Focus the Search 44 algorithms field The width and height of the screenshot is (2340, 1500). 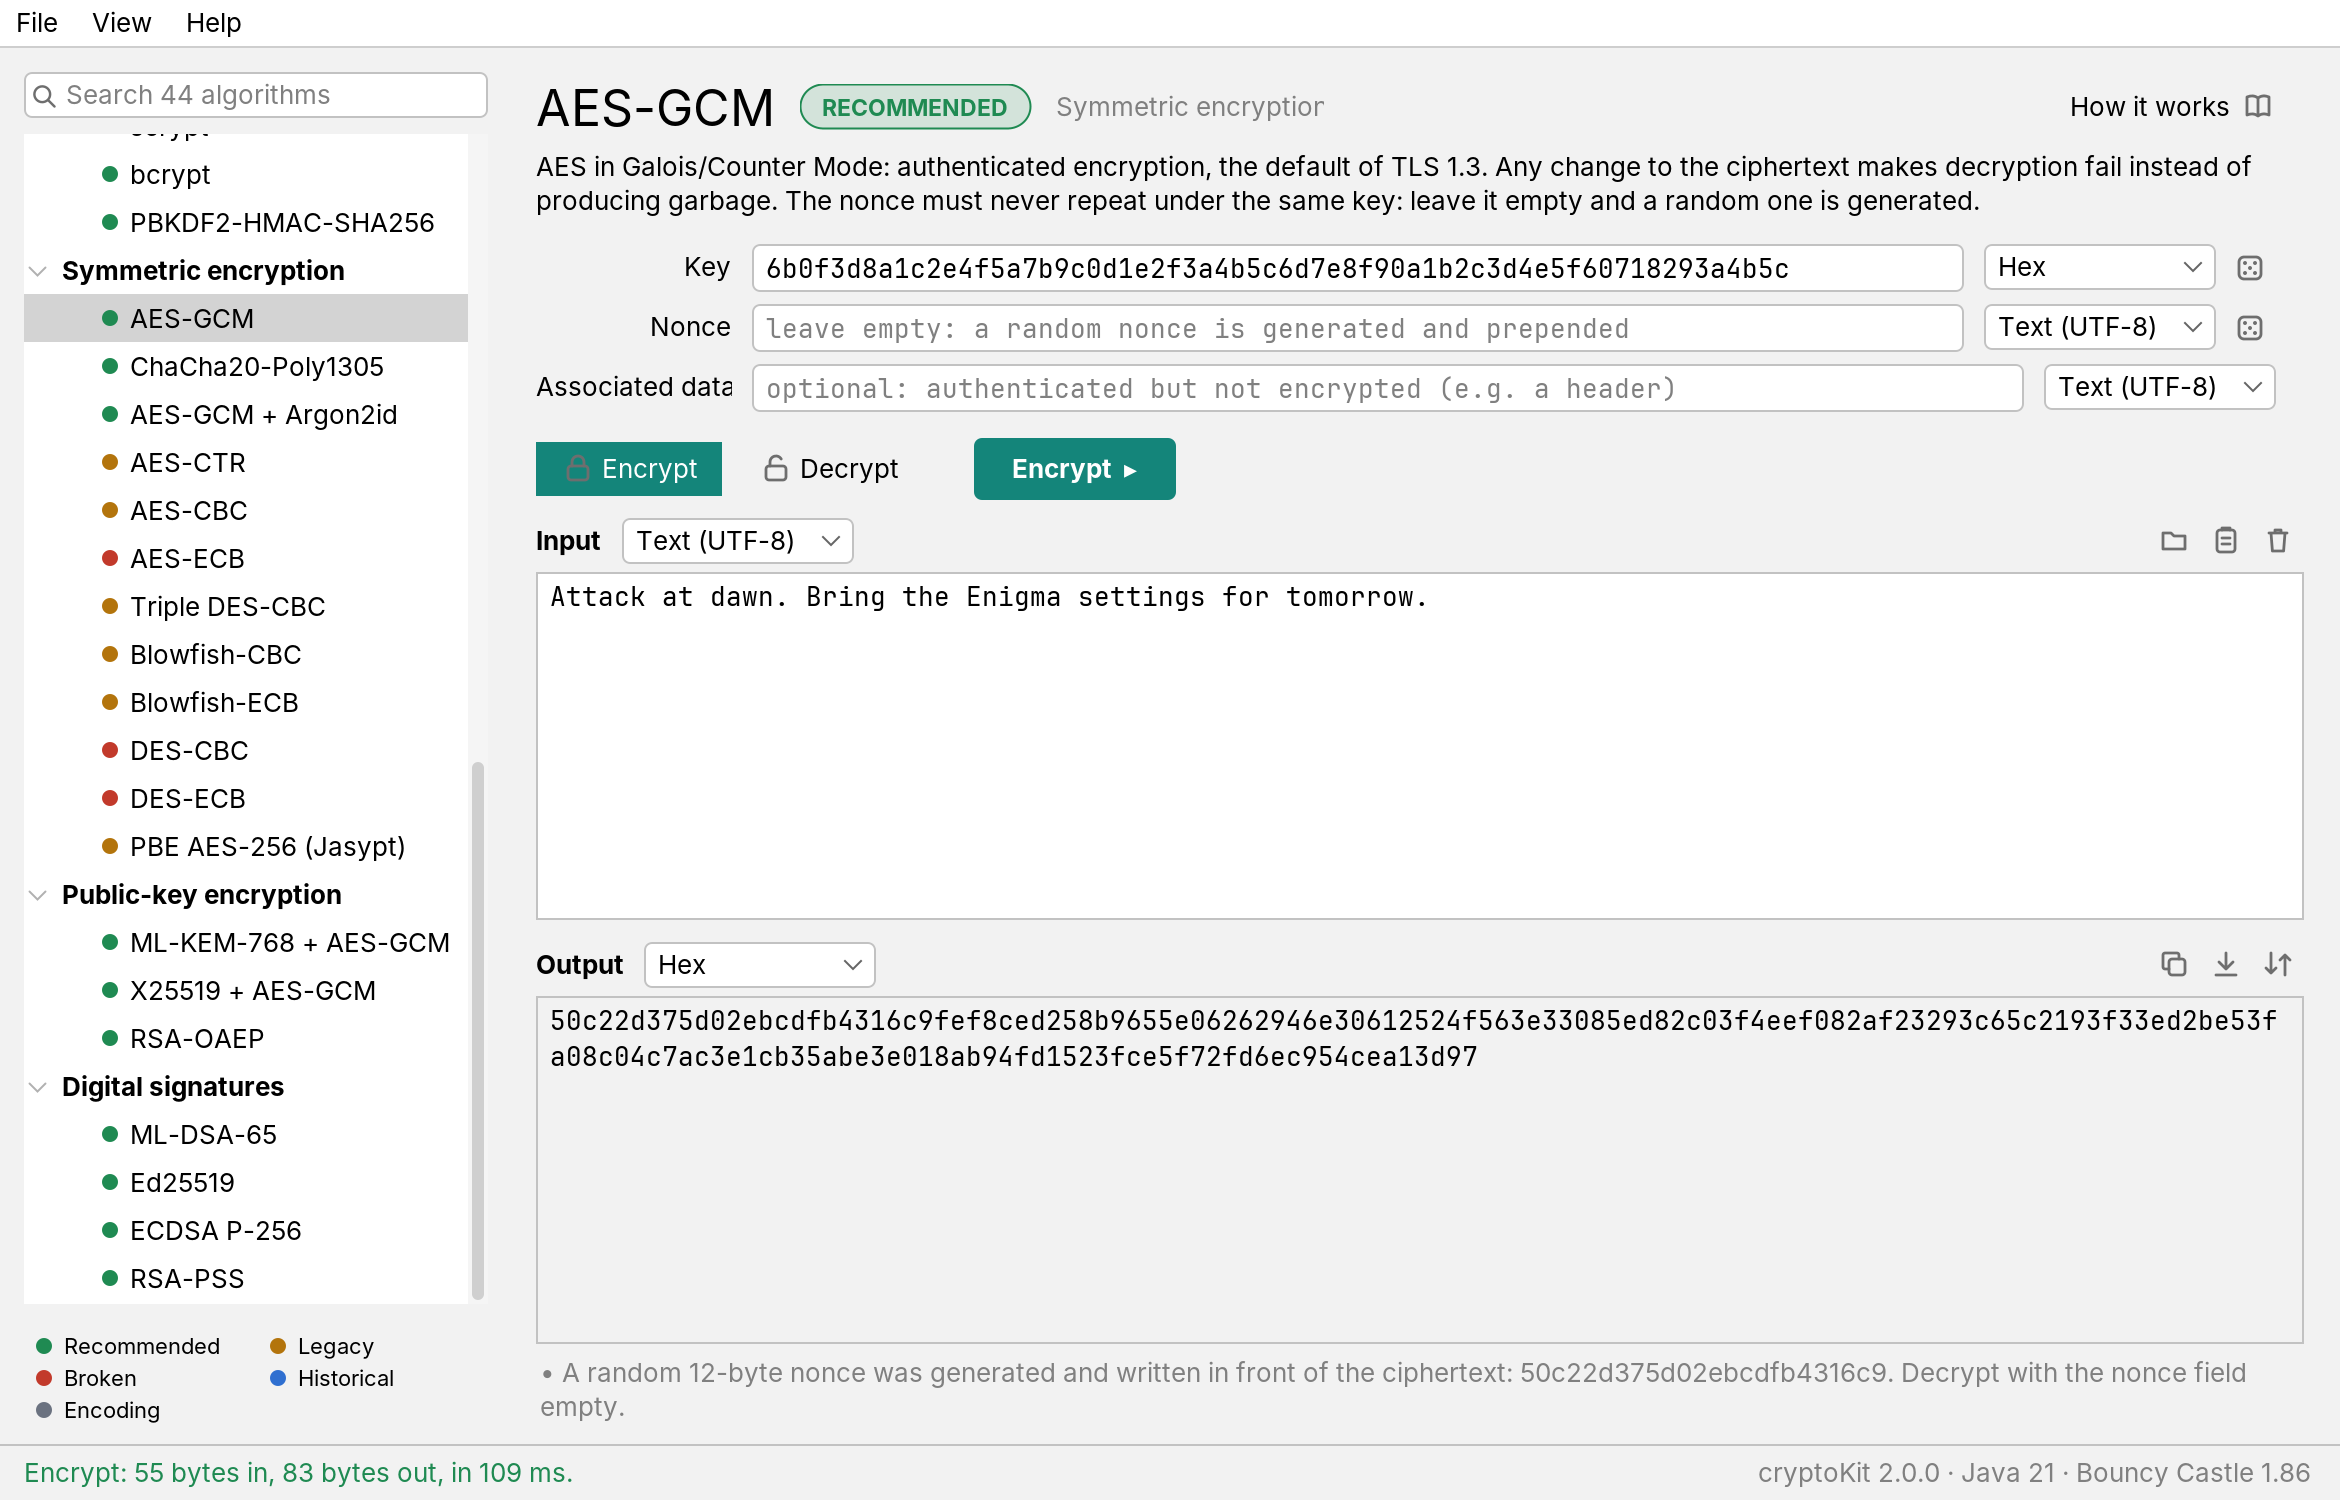[x=256, y=95]
